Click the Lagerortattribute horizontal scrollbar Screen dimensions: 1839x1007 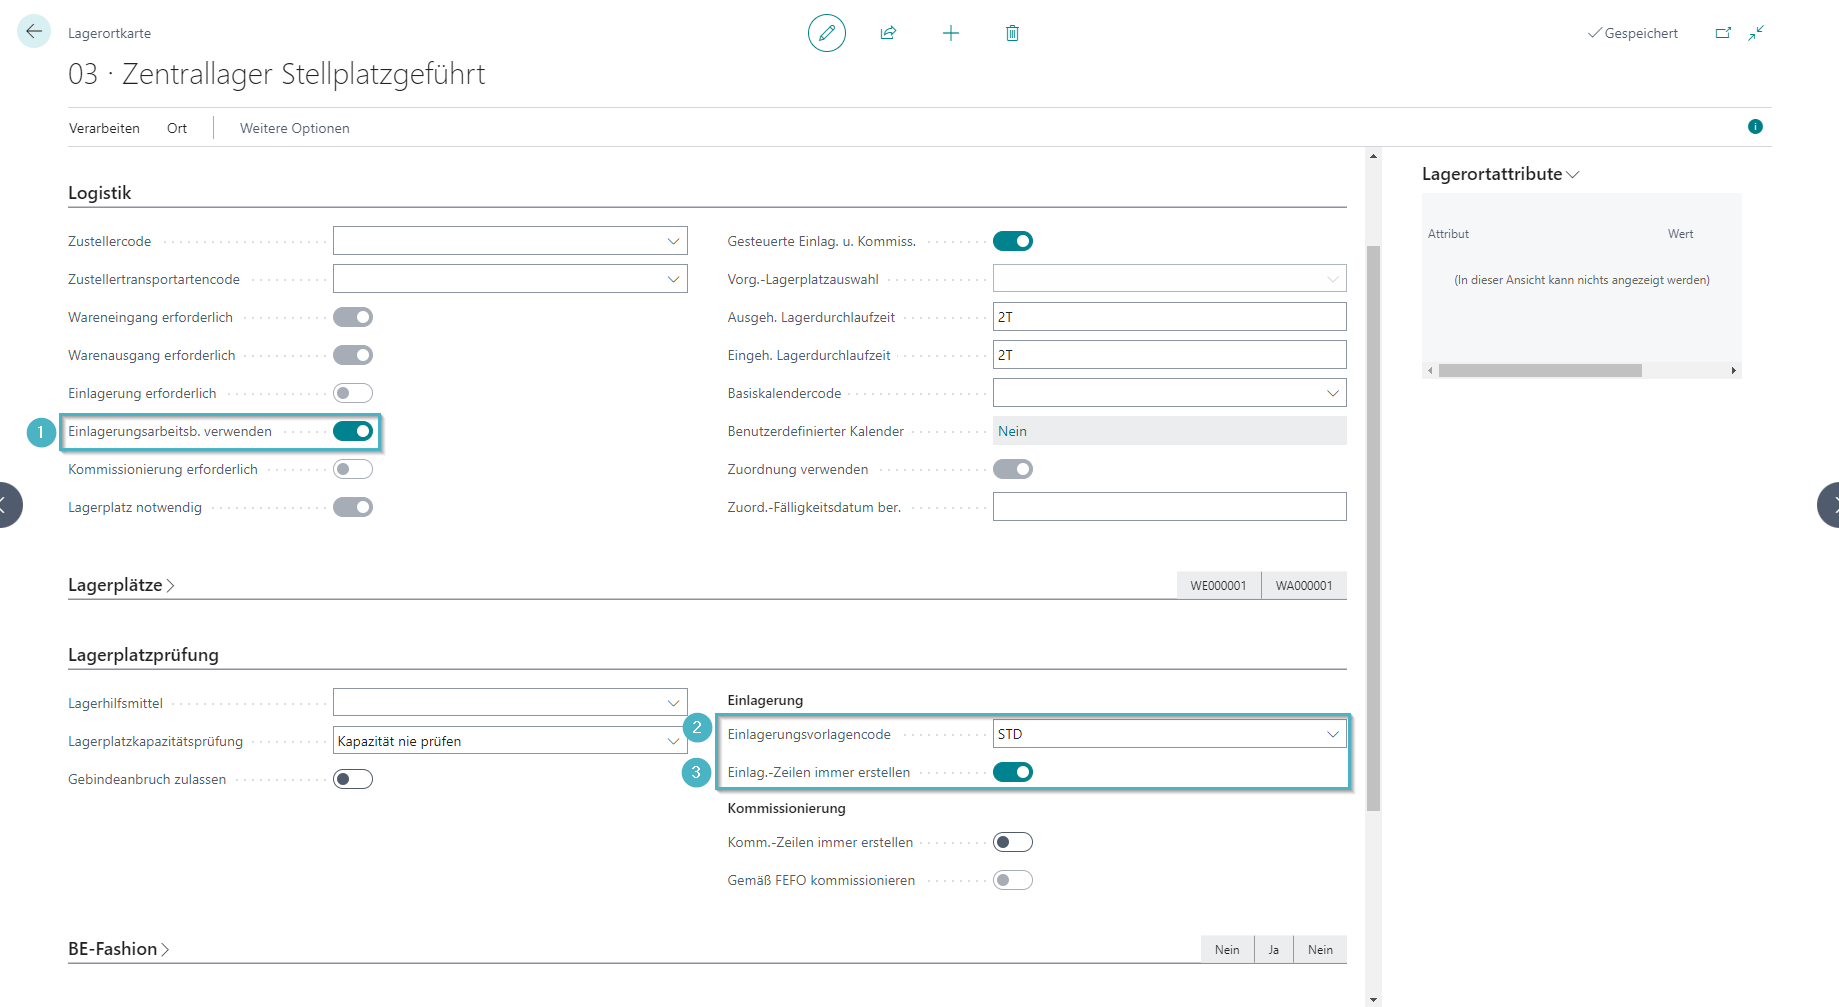coord(1540,370)
